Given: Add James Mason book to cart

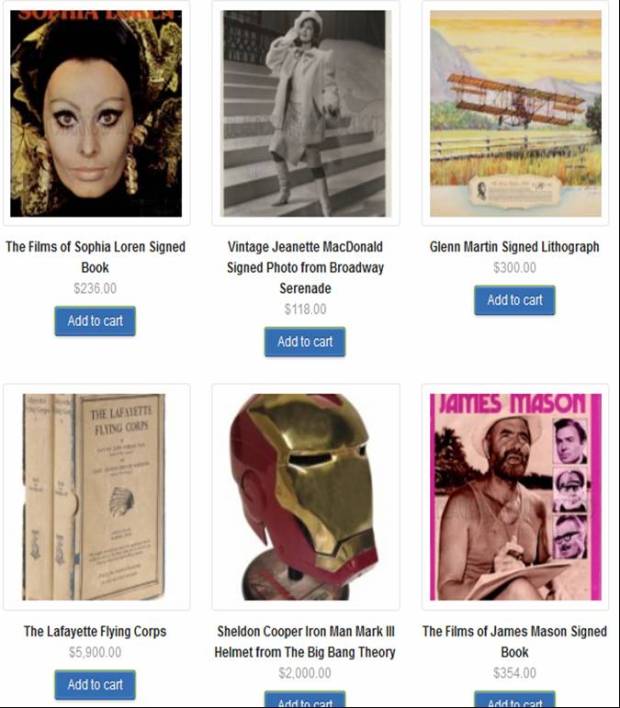Looking at the screenshot, I should (515, 699).
